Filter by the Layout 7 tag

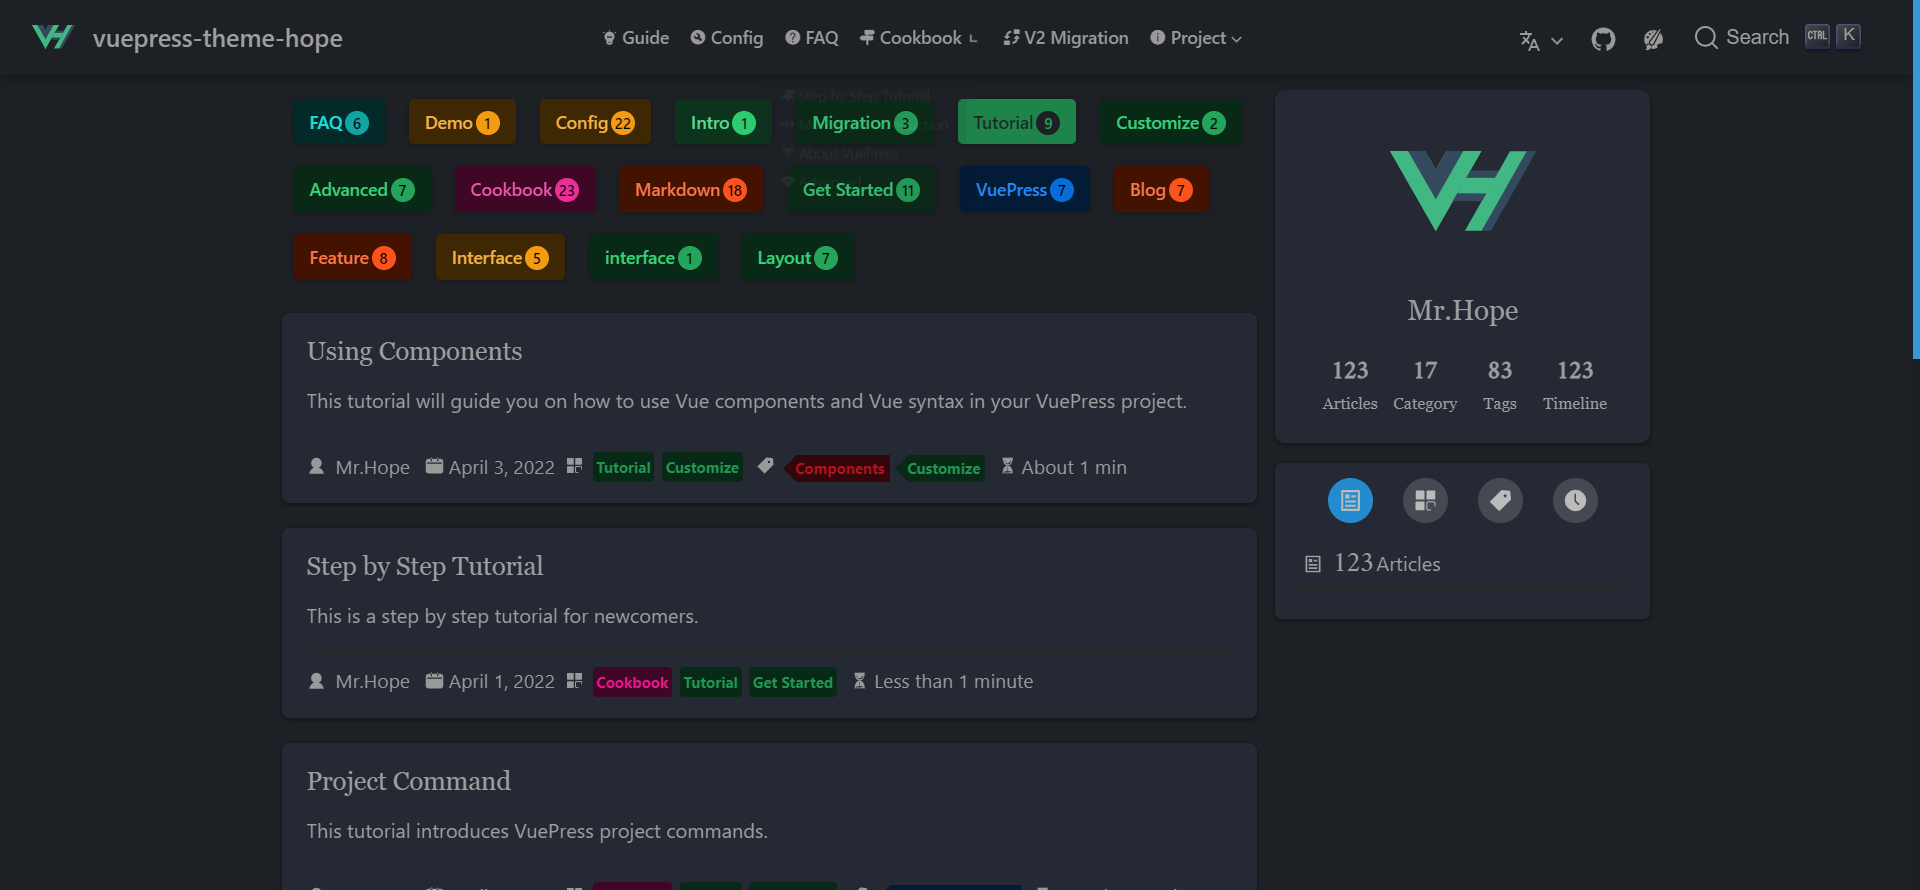click(x=797, y=258)
